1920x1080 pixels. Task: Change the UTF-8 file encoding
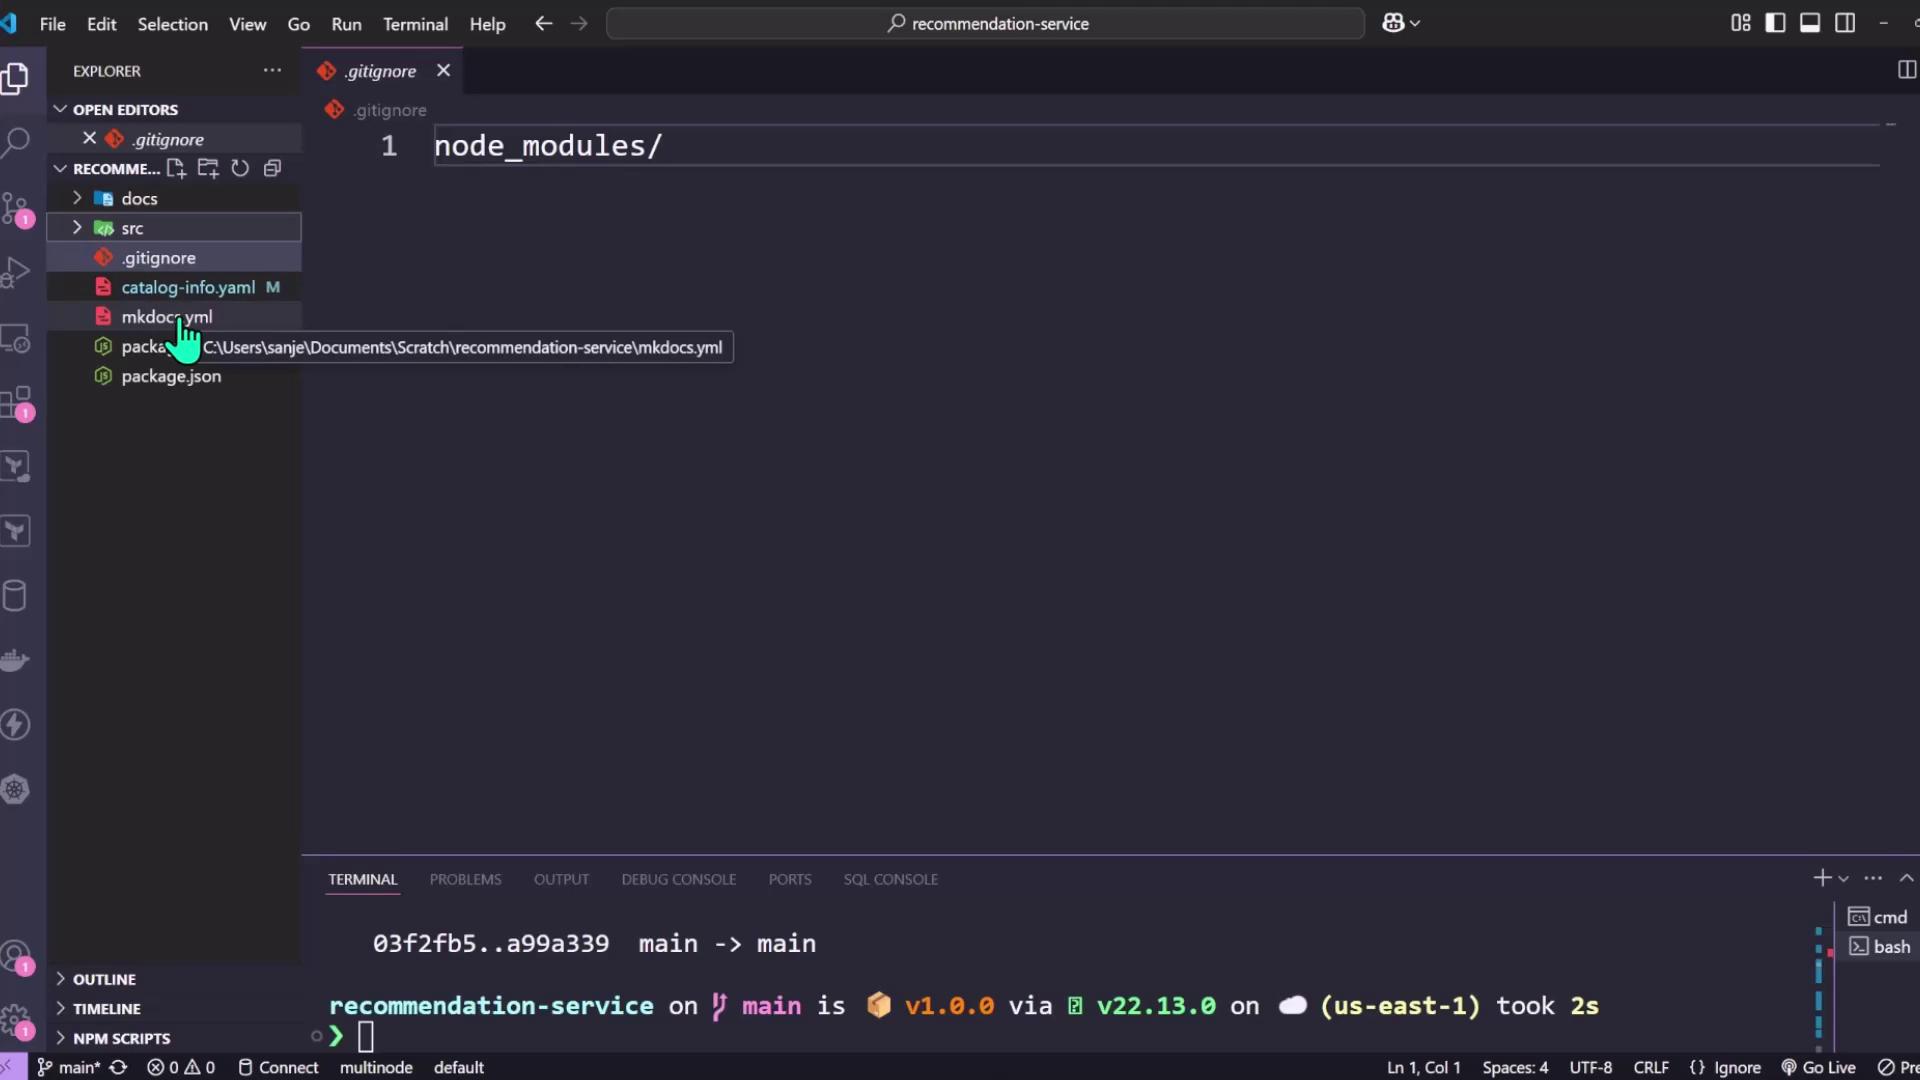coord(1590,1067)
